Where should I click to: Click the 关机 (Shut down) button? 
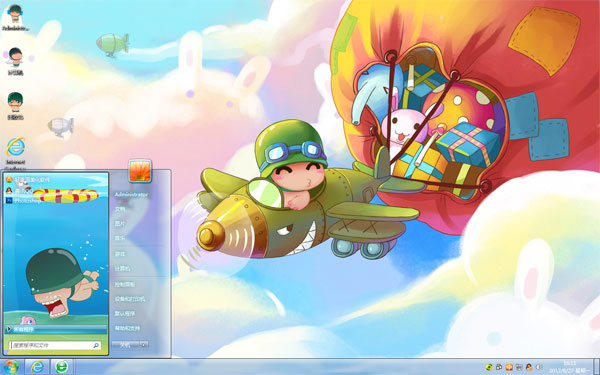click(126, 345)
